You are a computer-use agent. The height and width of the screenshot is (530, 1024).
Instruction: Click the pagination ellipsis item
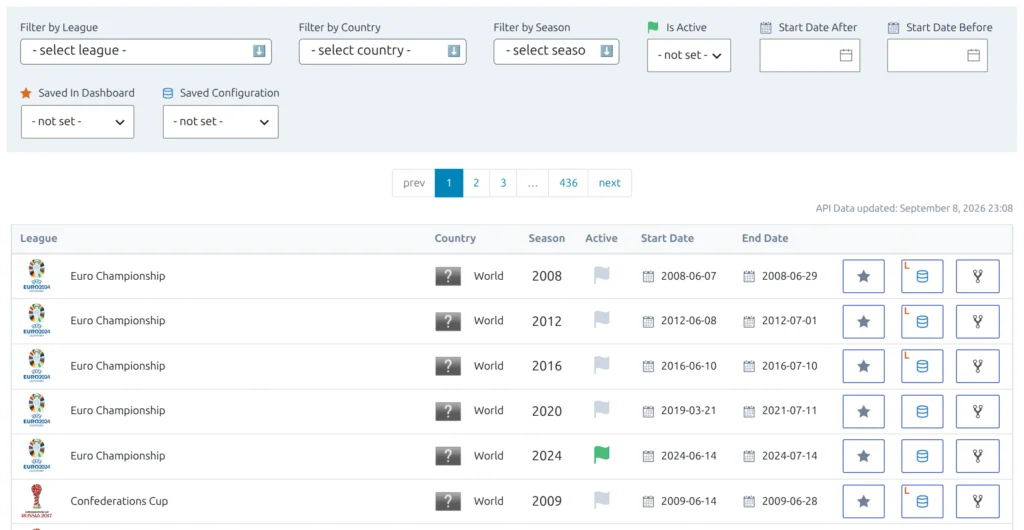[x=533, y=183]
